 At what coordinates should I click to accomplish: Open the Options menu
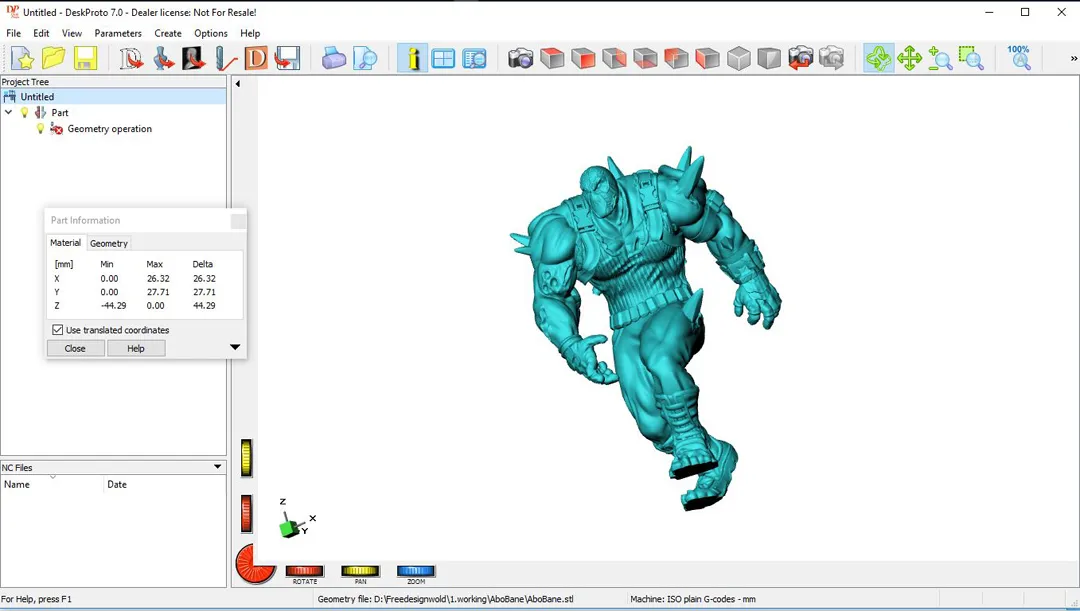(211, 33)
